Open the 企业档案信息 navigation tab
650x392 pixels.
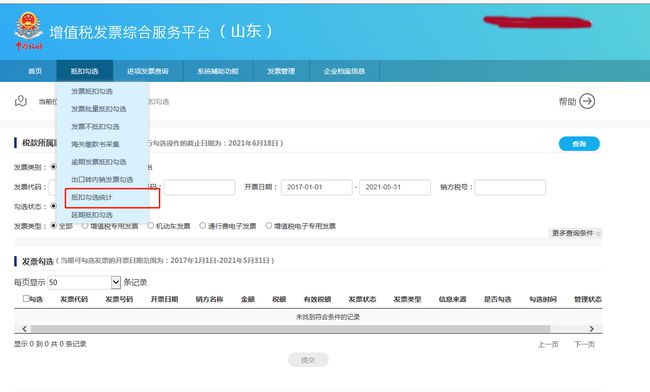(x=344, y=71)
